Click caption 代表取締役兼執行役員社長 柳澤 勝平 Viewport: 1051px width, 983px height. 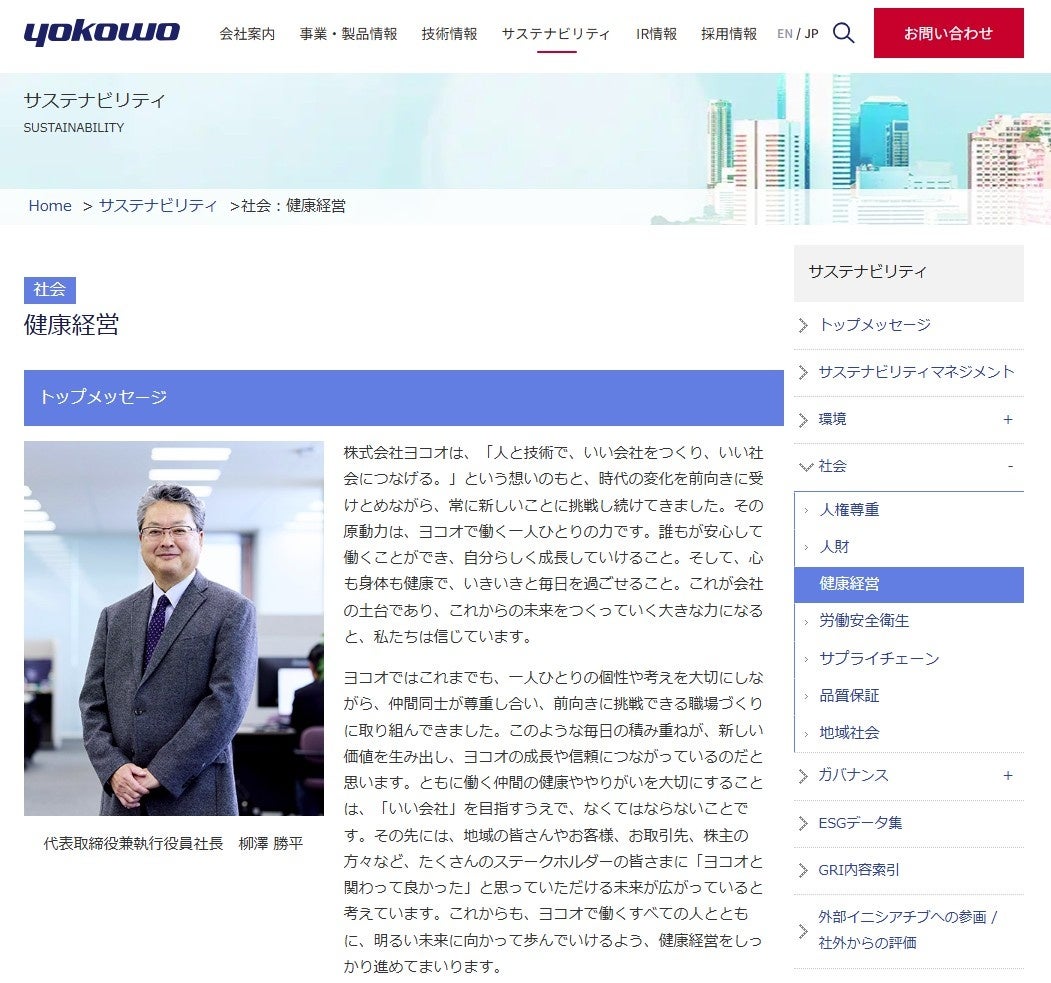(174, 843)
